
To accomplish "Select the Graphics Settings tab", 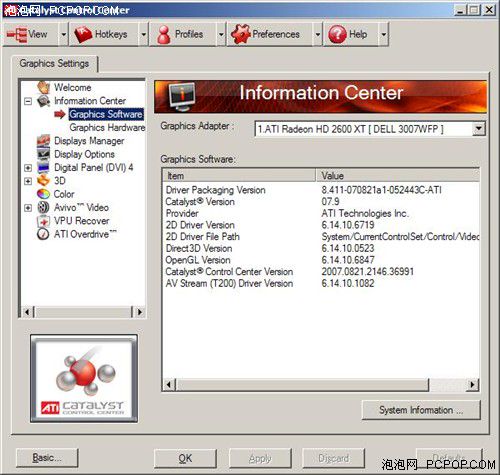I will click(x=54, y=63).
